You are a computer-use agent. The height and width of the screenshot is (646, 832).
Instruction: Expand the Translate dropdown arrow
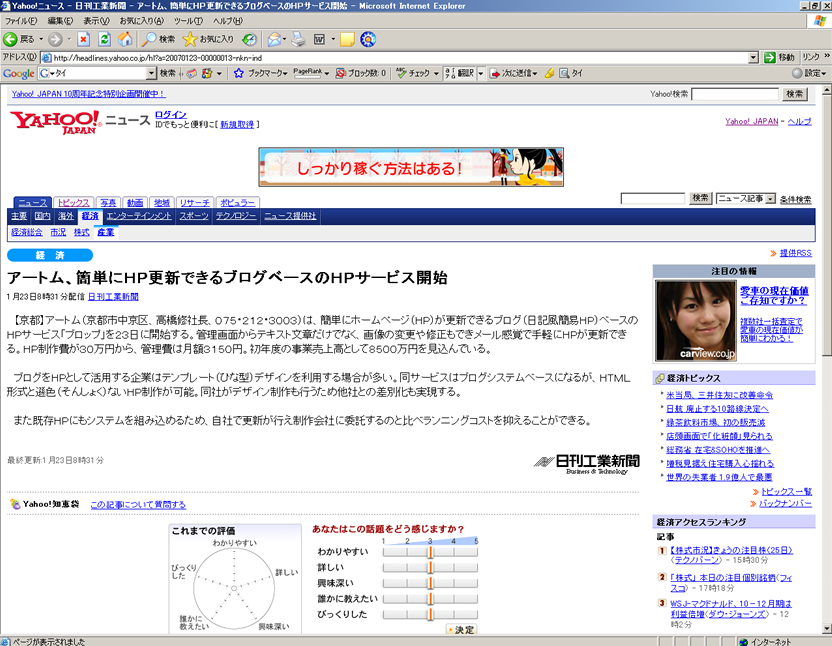point(481,73)
